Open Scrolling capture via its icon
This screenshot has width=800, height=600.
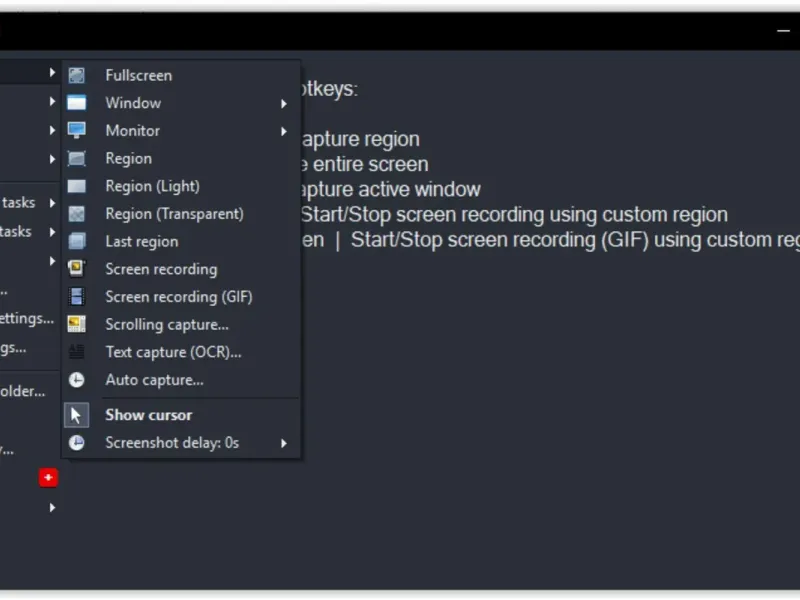click(x=76, y=324)
